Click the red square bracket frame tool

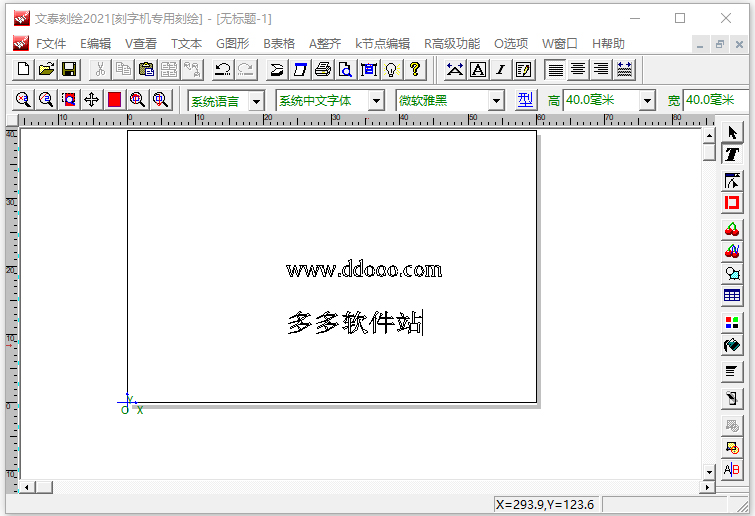(732, 203)
